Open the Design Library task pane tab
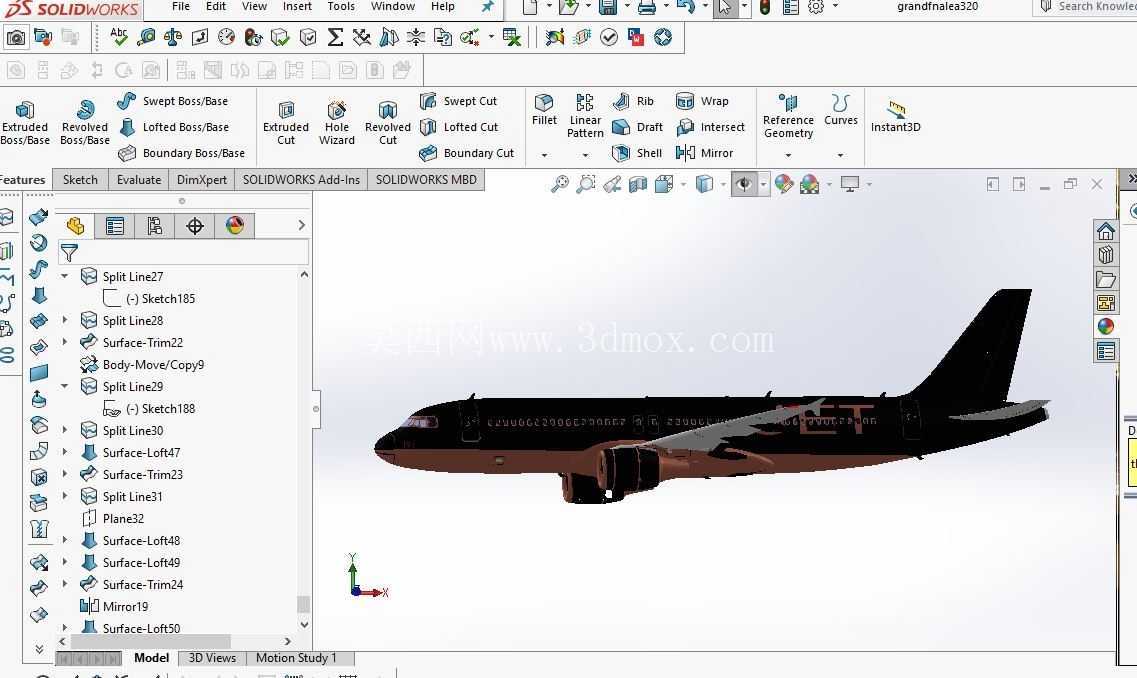The height and width of the screenshot is (678, 1137). pos(1105,255)
